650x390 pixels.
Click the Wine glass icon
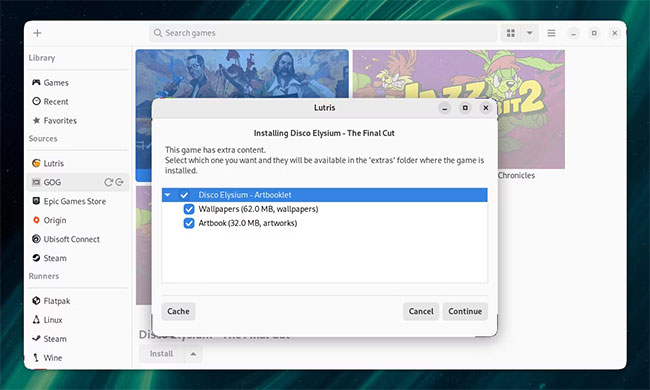point(36,357)
